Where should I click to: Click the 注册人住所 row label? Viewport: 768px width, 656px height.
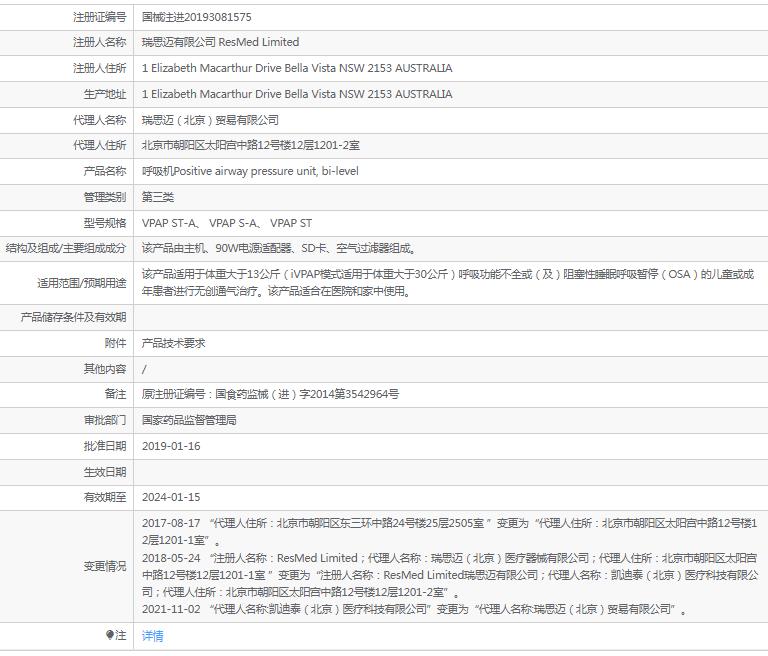pos(99,68)
